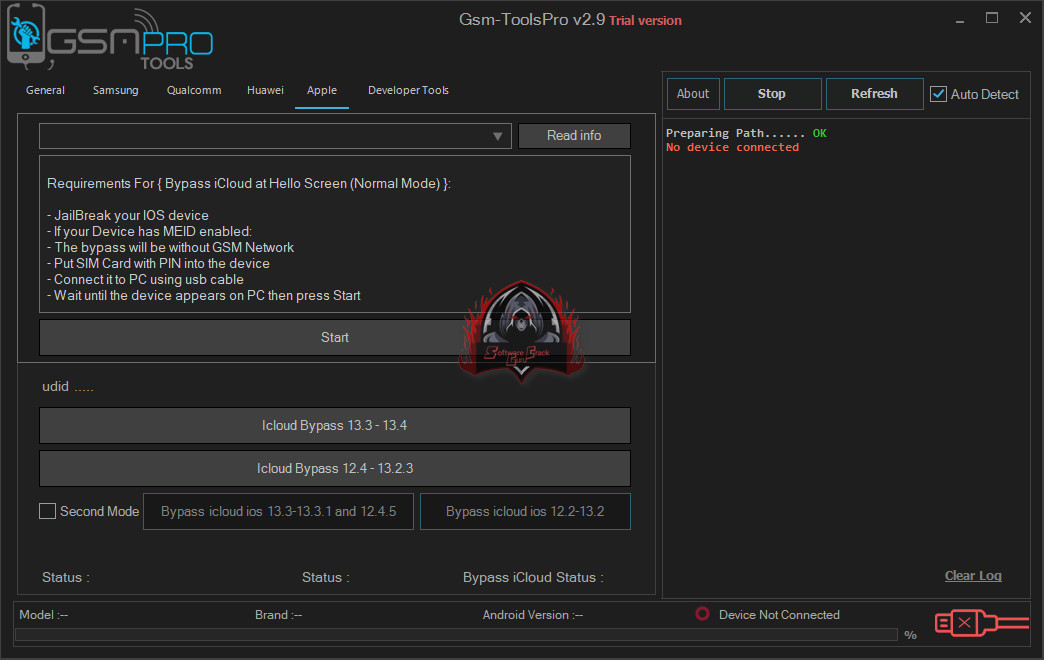Image resolution: width=1044 pixels, height=660 pixels.
Task: Click Bypass icloud ios 13.3-13.3.1 and 12.4.5
Action: tap(278, 511)
